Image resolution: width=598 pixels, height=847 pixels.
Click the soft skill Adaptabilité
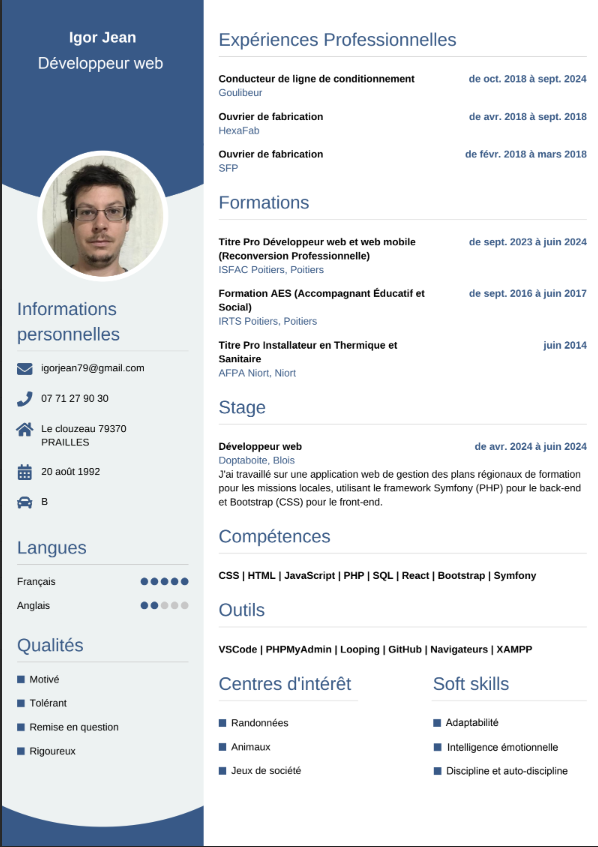click(472, 723)
